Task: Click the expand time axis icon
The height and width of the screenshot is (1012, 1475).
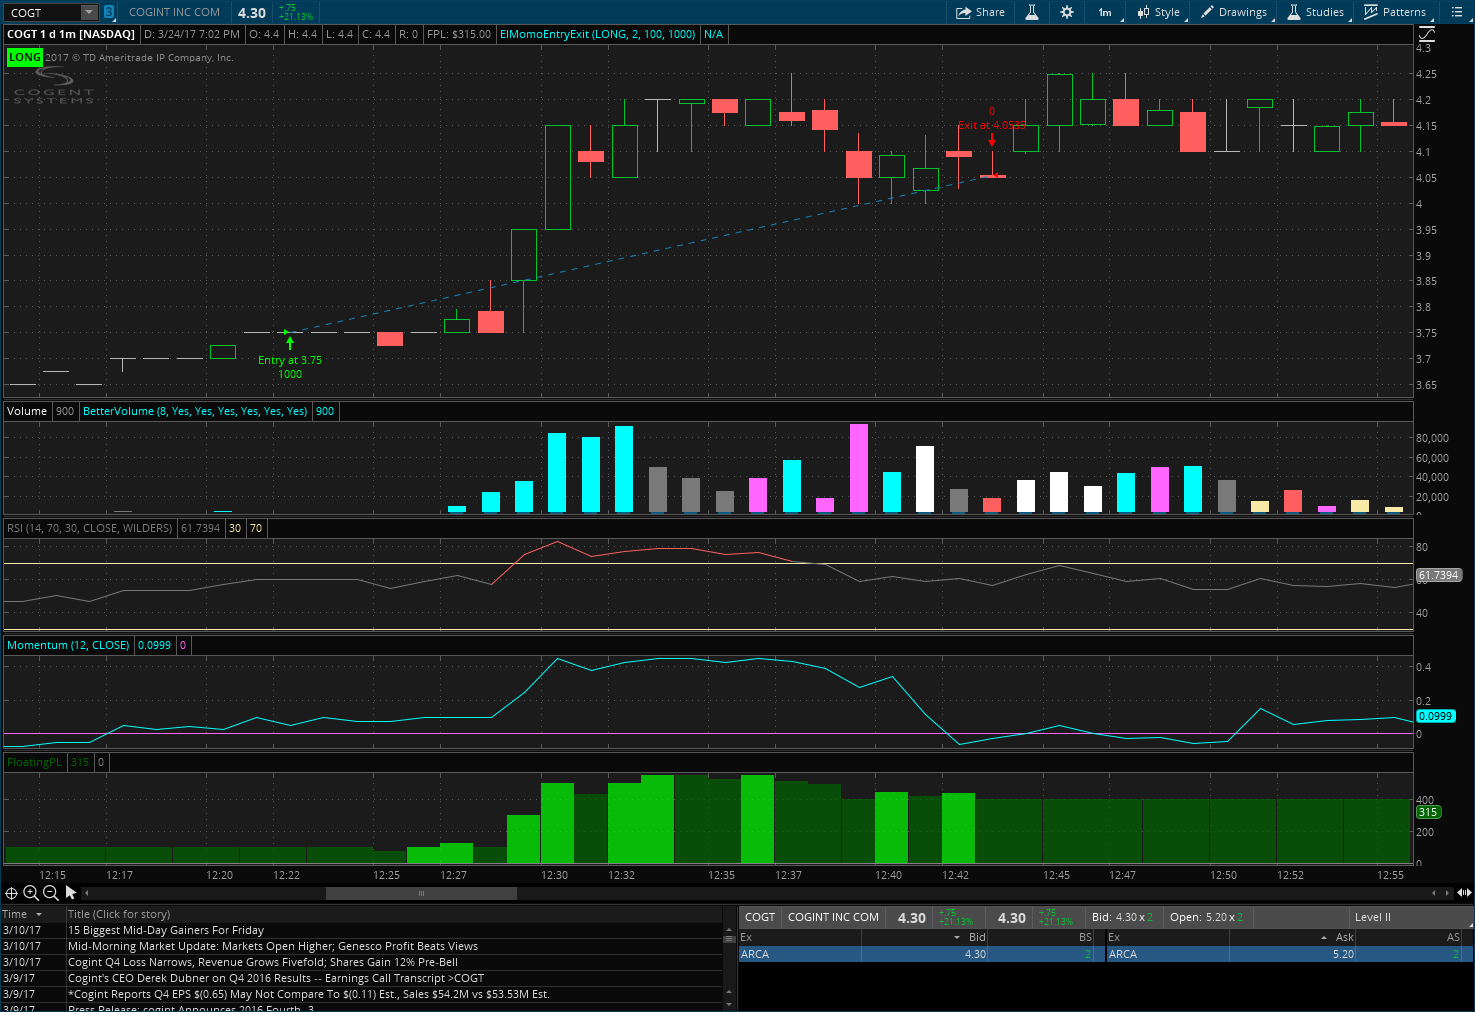Action: [1464, 893]
